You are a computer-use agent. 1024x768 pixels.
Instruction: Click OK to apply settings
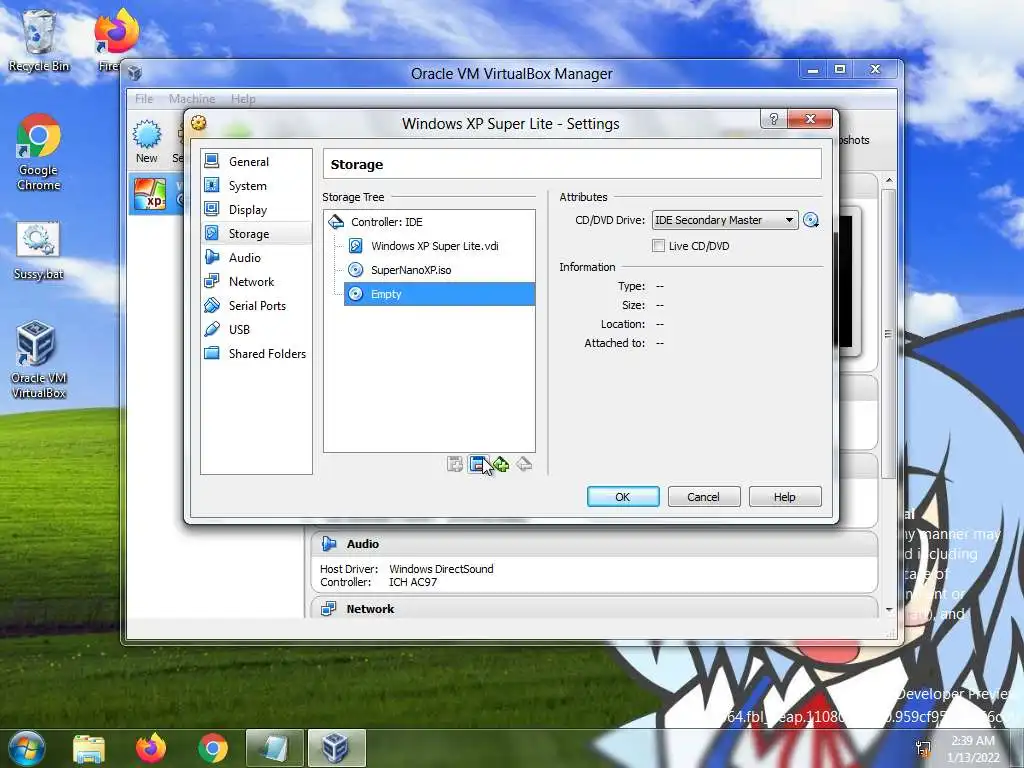(x=623, y=497)
